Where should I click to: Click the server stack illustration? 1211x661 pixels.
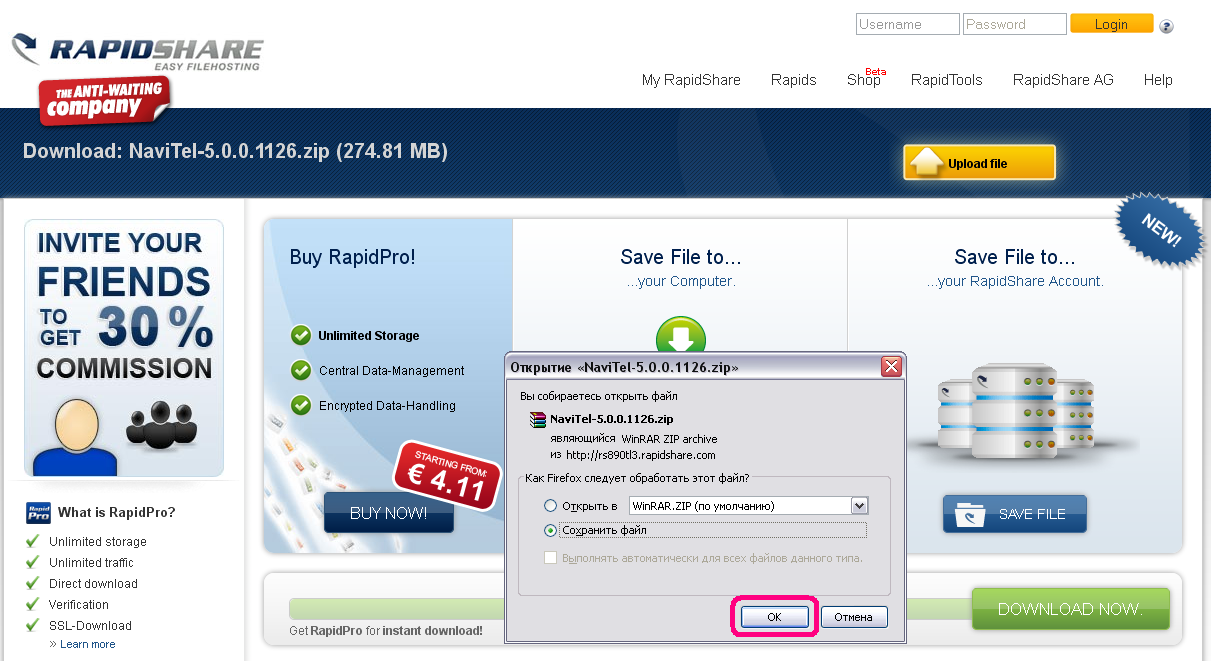(x=1014, y=413)
